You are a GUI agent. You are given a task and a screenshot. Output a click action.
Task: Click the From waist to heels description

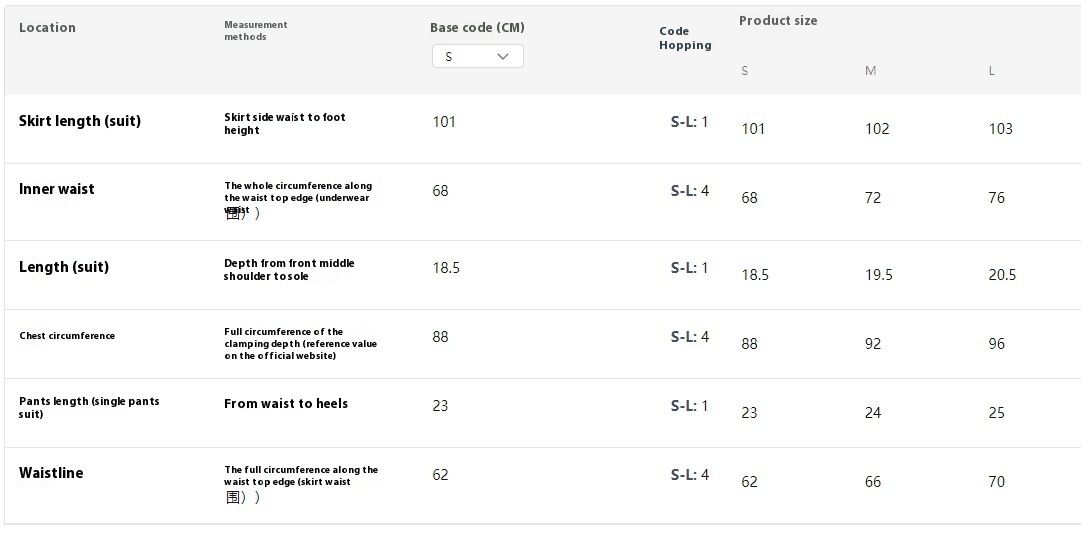tap(286, 404)
